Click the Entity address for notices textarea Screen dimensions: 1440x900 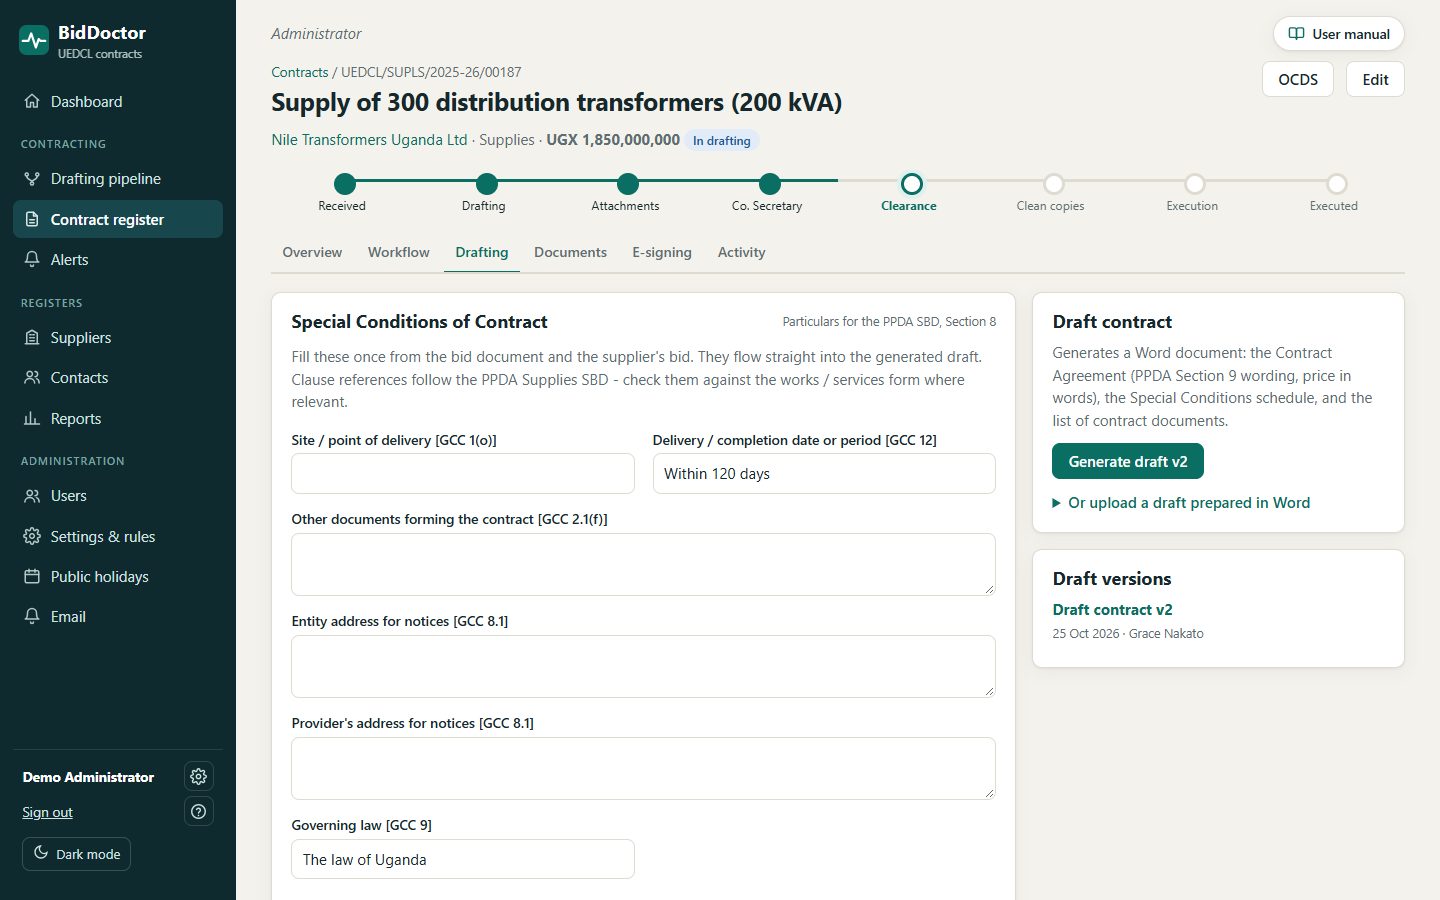click(x=643, y=667)
